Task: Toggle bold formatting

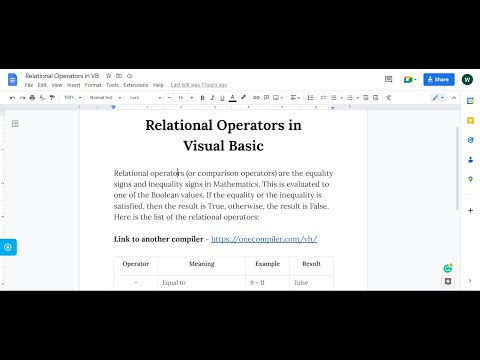Action: pos(202,98)
